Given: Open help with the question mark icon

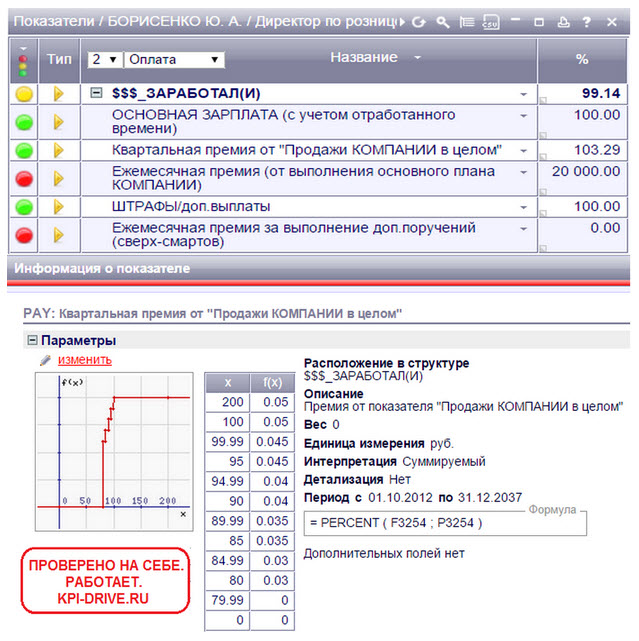Looking at the screenshot, I should tap(587, 22).
